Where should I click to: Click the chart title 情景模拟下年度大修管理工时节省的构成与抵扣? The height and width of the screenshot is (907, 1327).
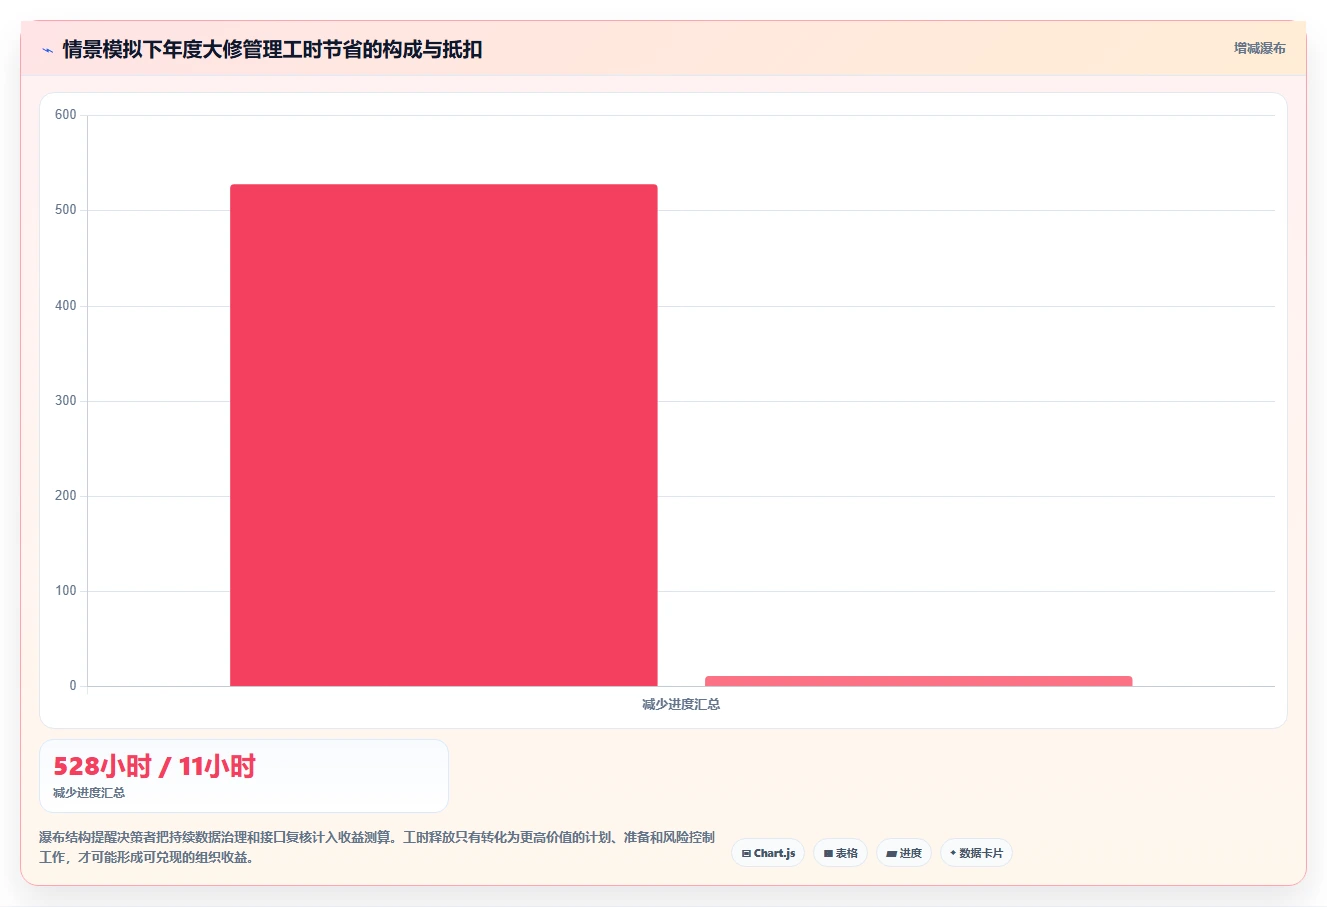click(x=272, y=49)
